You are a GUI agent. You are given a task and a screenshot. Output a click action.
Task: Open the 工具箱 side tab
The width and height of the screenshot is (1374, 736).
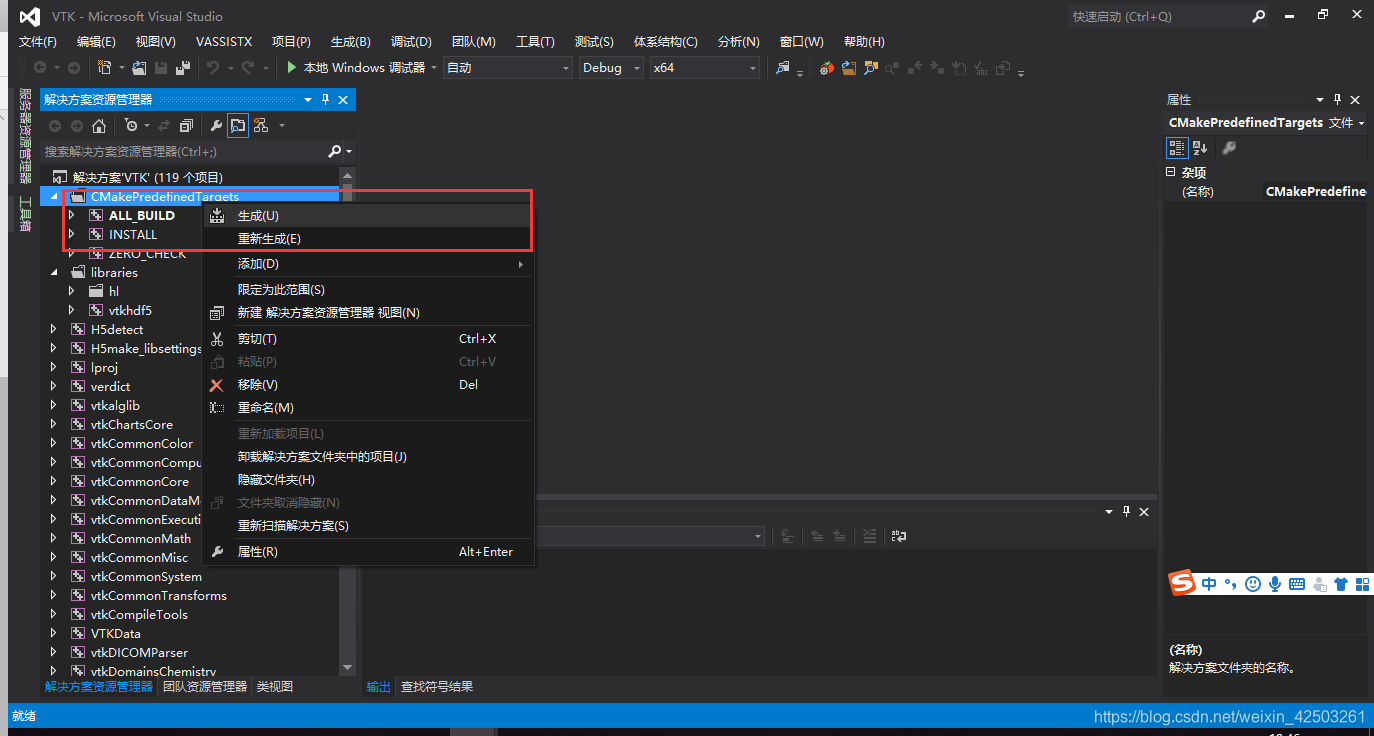(25, 214)
